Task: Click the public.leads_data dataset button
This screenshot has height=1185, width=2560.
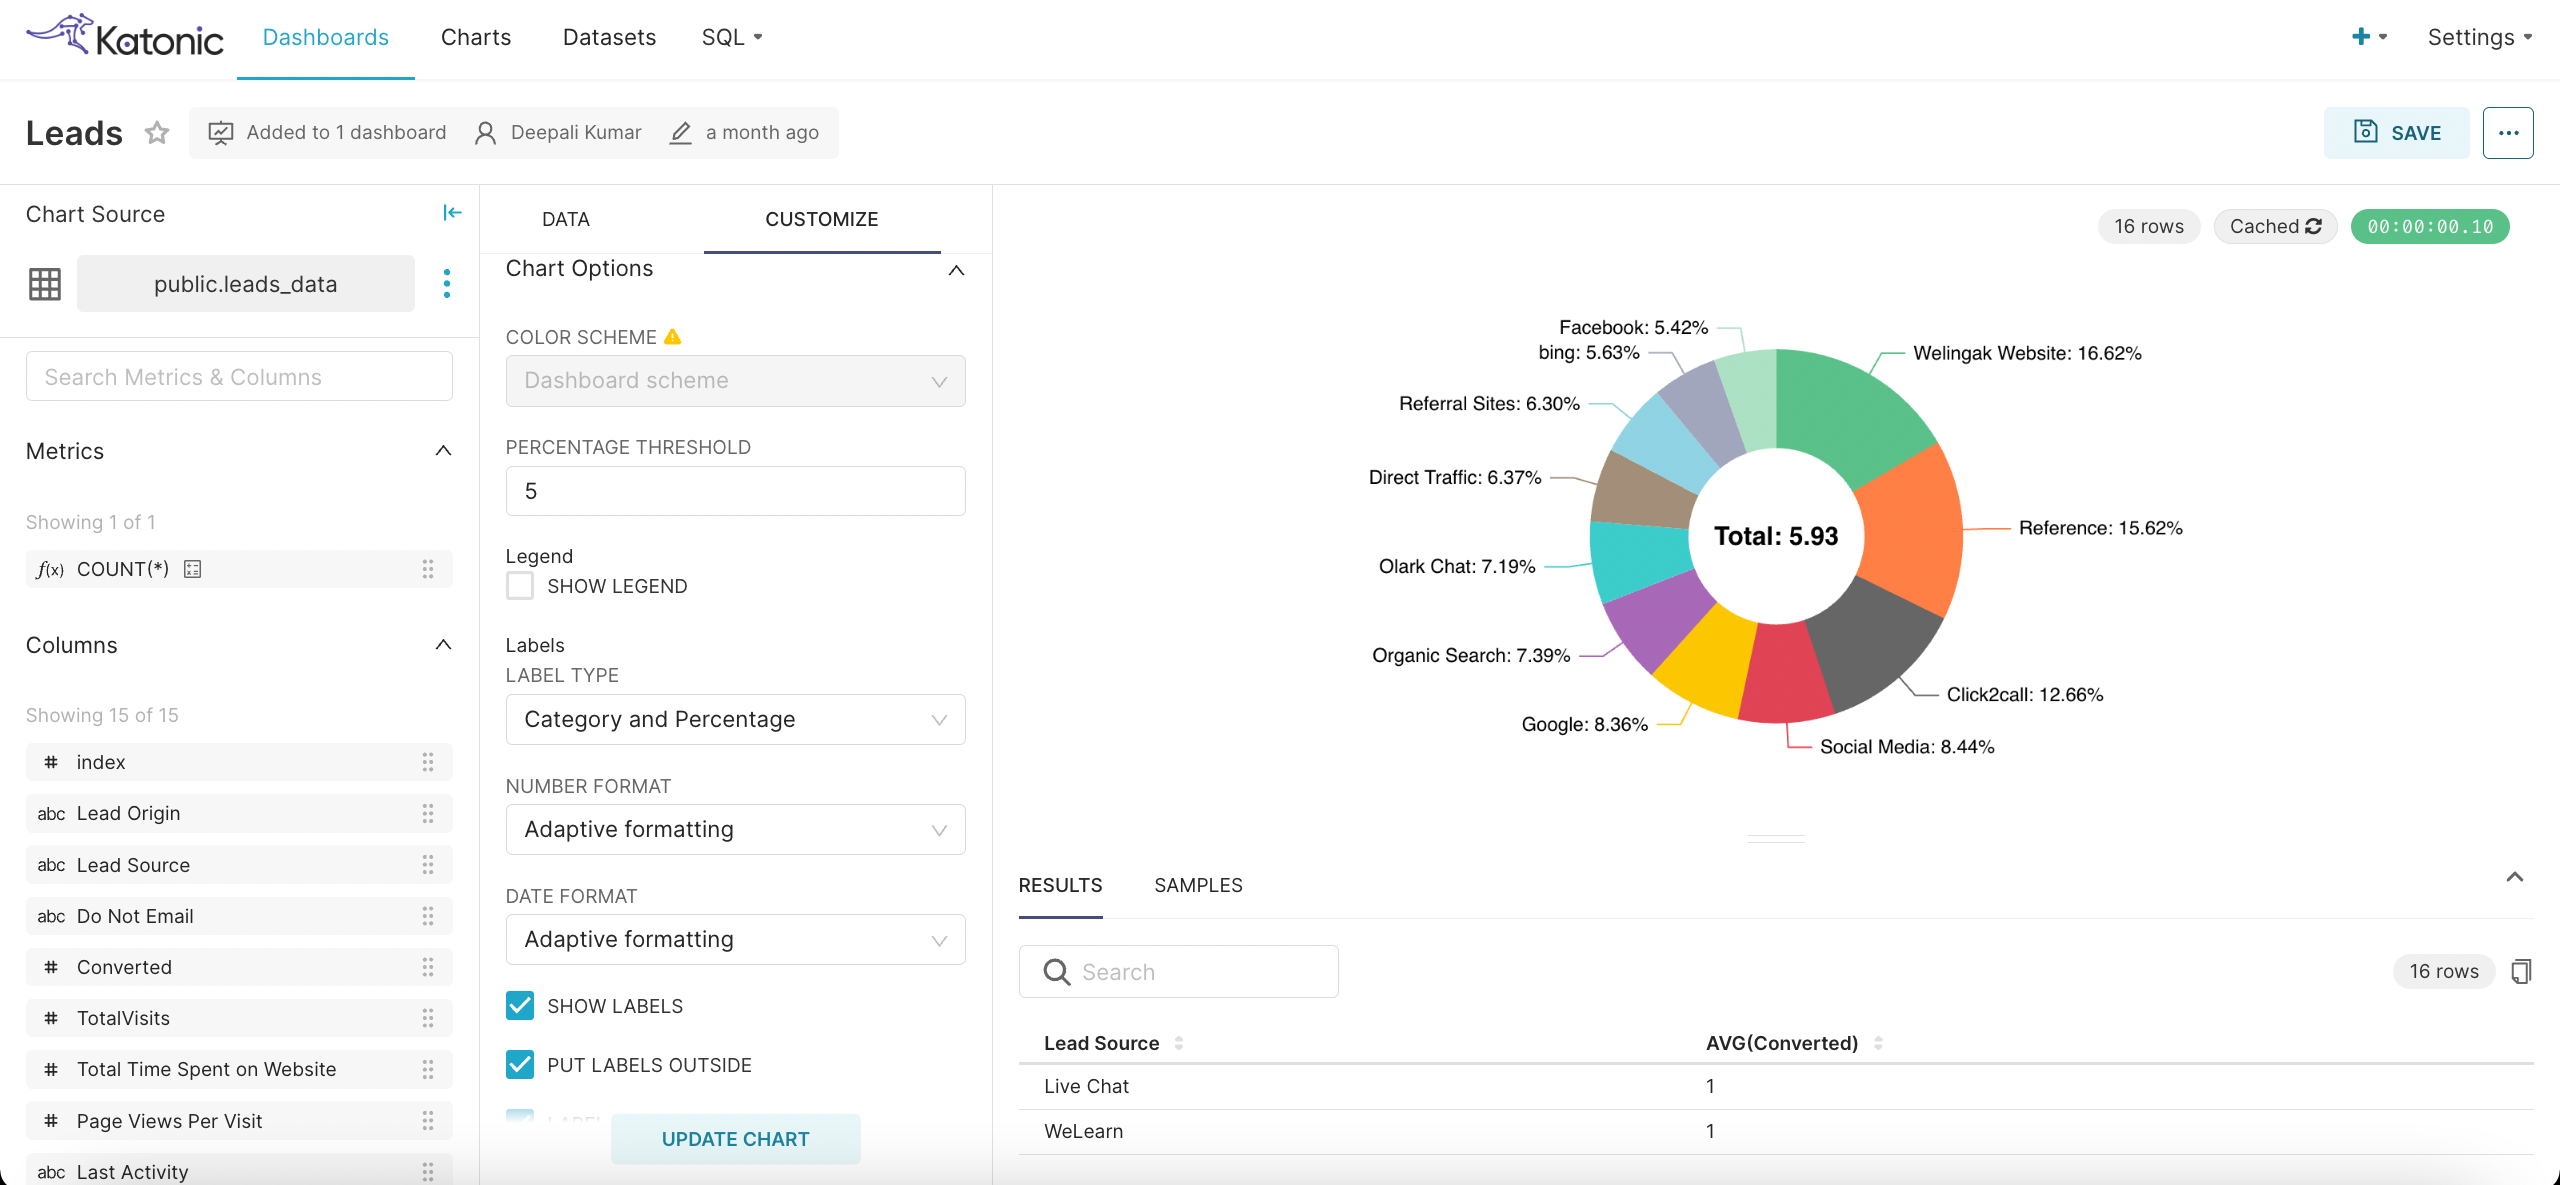Action: [246, 284]
